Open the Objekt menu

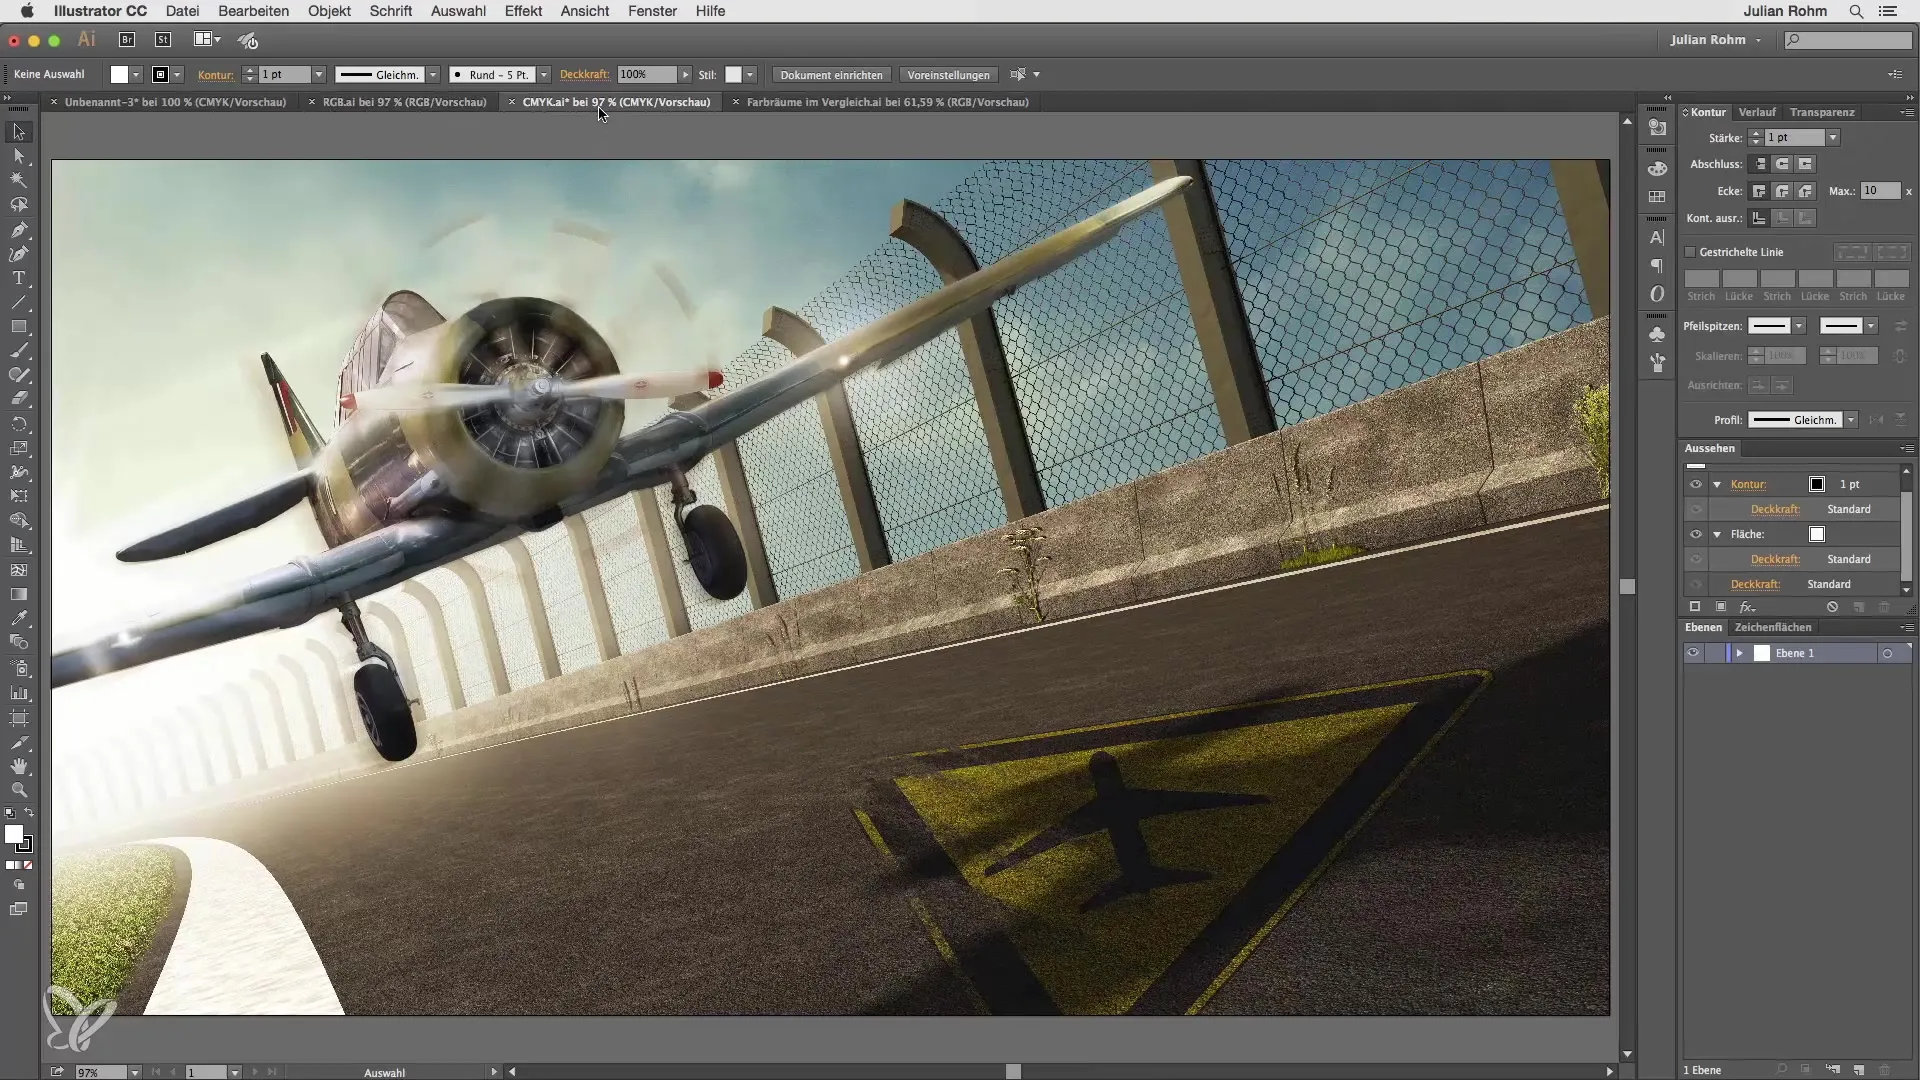(329, 11)
